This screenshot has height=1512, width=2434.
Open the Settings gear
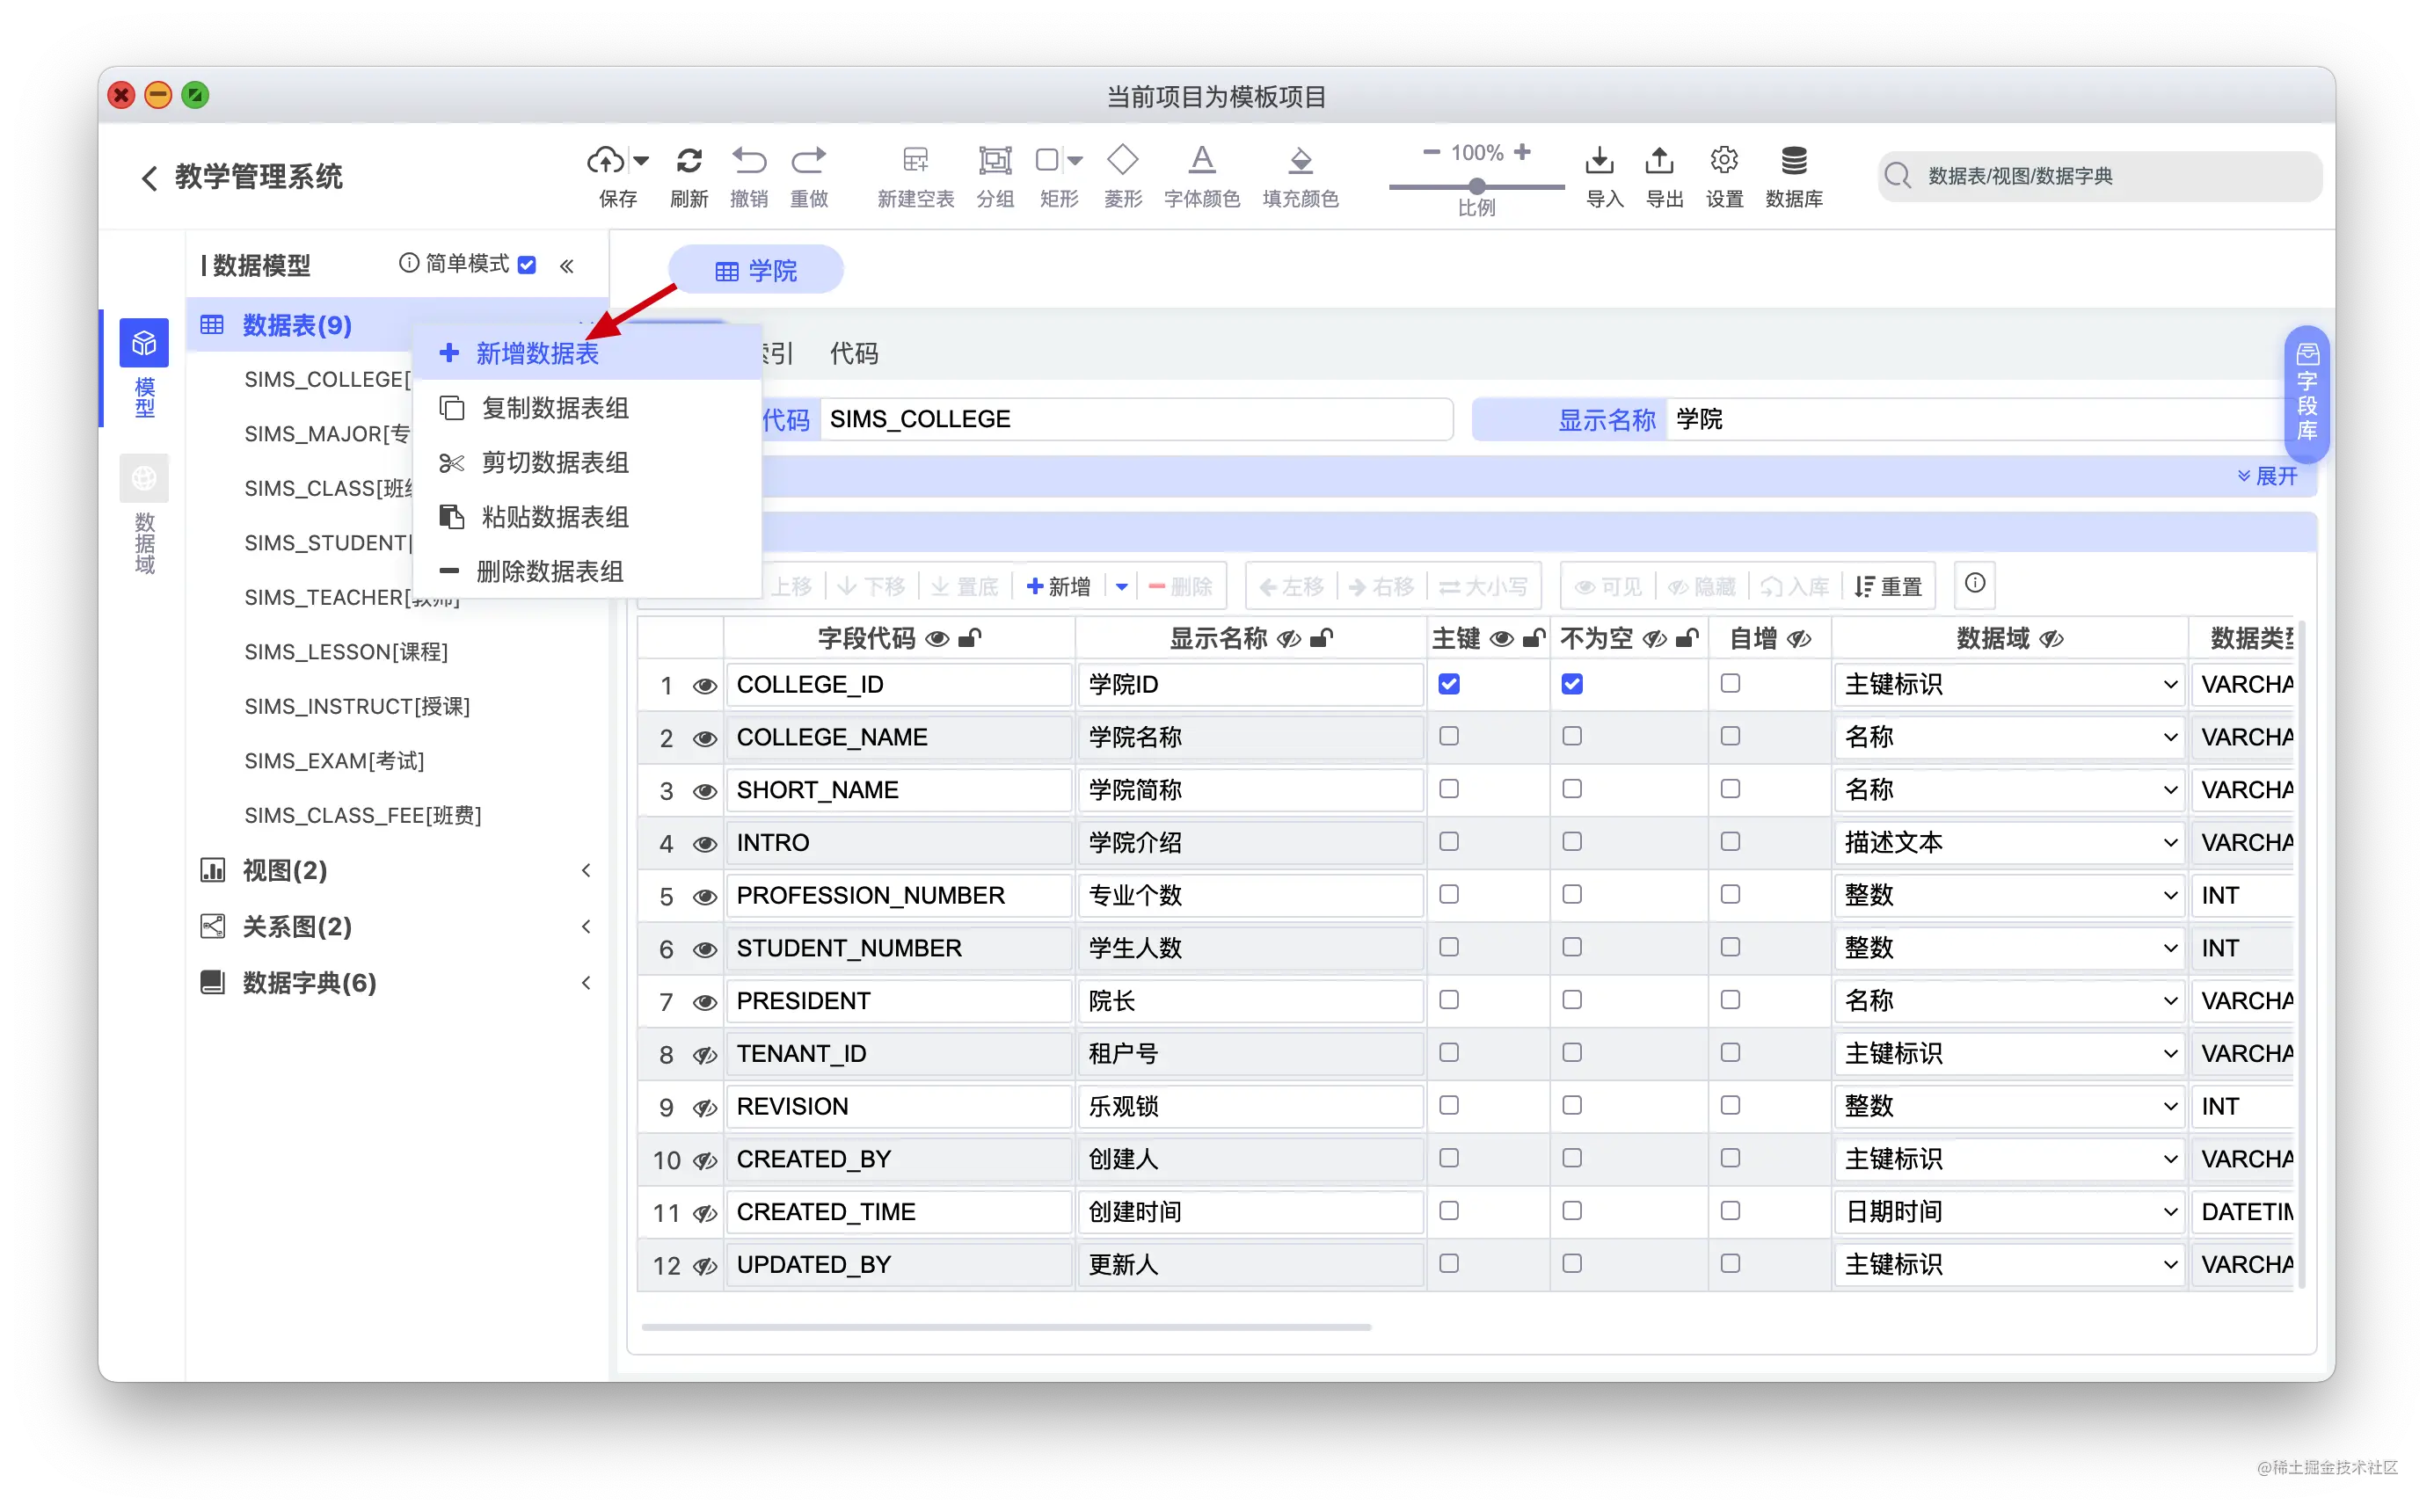coord(1724,160)
